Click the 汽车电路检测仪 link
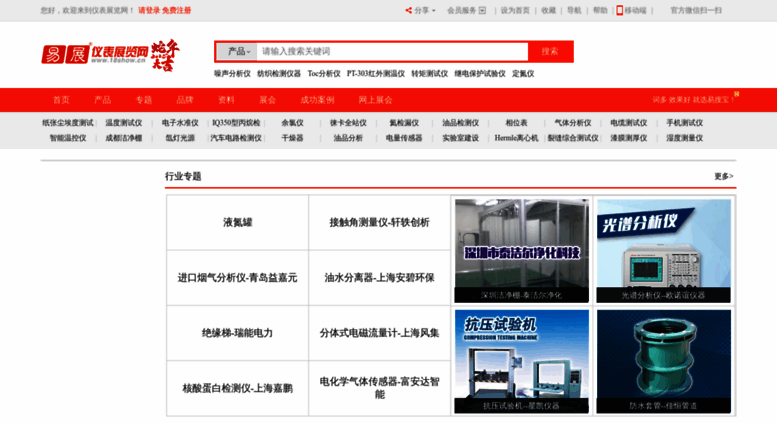This screenshot has height=423, width=777. (x=236, y=138)
